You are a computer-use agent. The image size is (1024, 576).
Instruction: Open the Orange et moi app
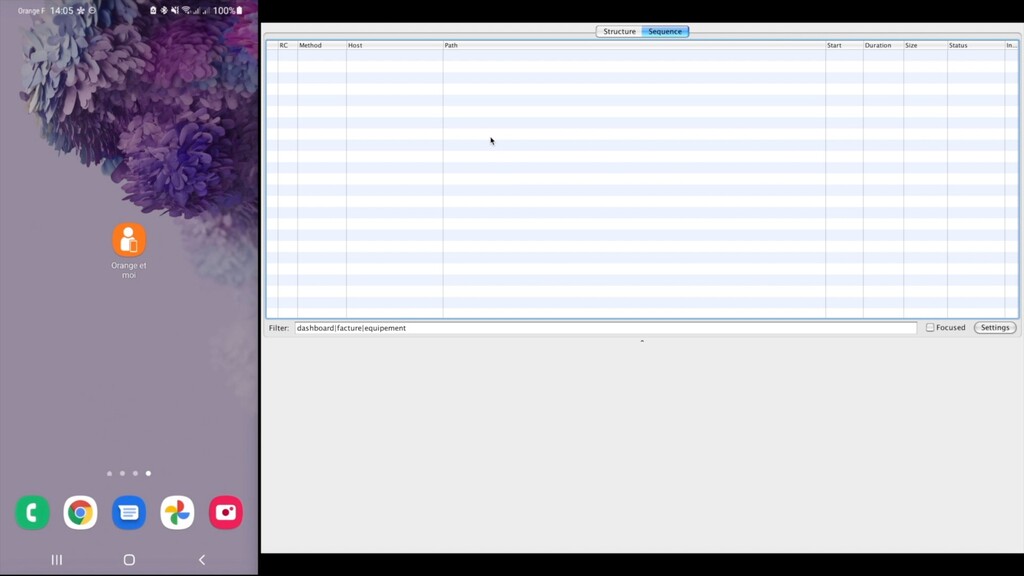(x=129, y=240)
